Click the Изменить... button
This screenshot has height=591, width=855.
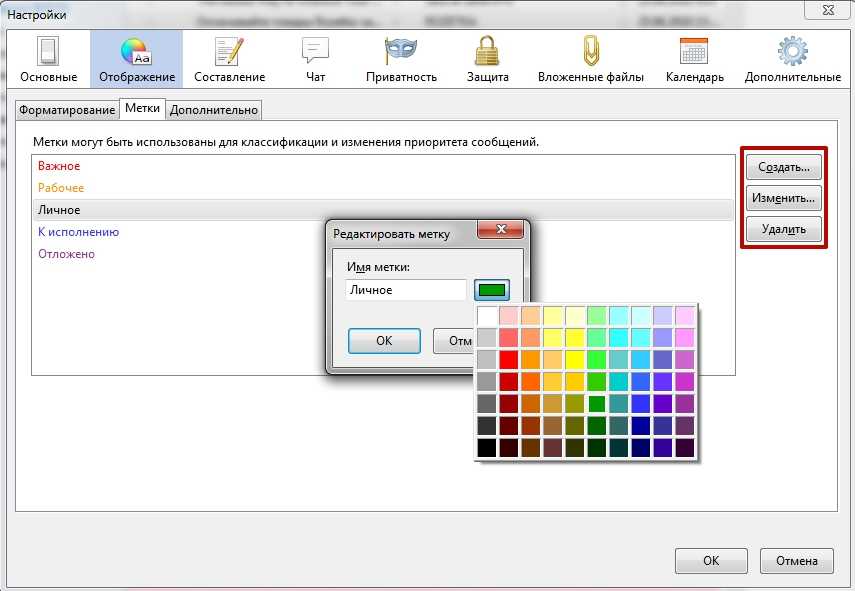(x=784, y=198)
